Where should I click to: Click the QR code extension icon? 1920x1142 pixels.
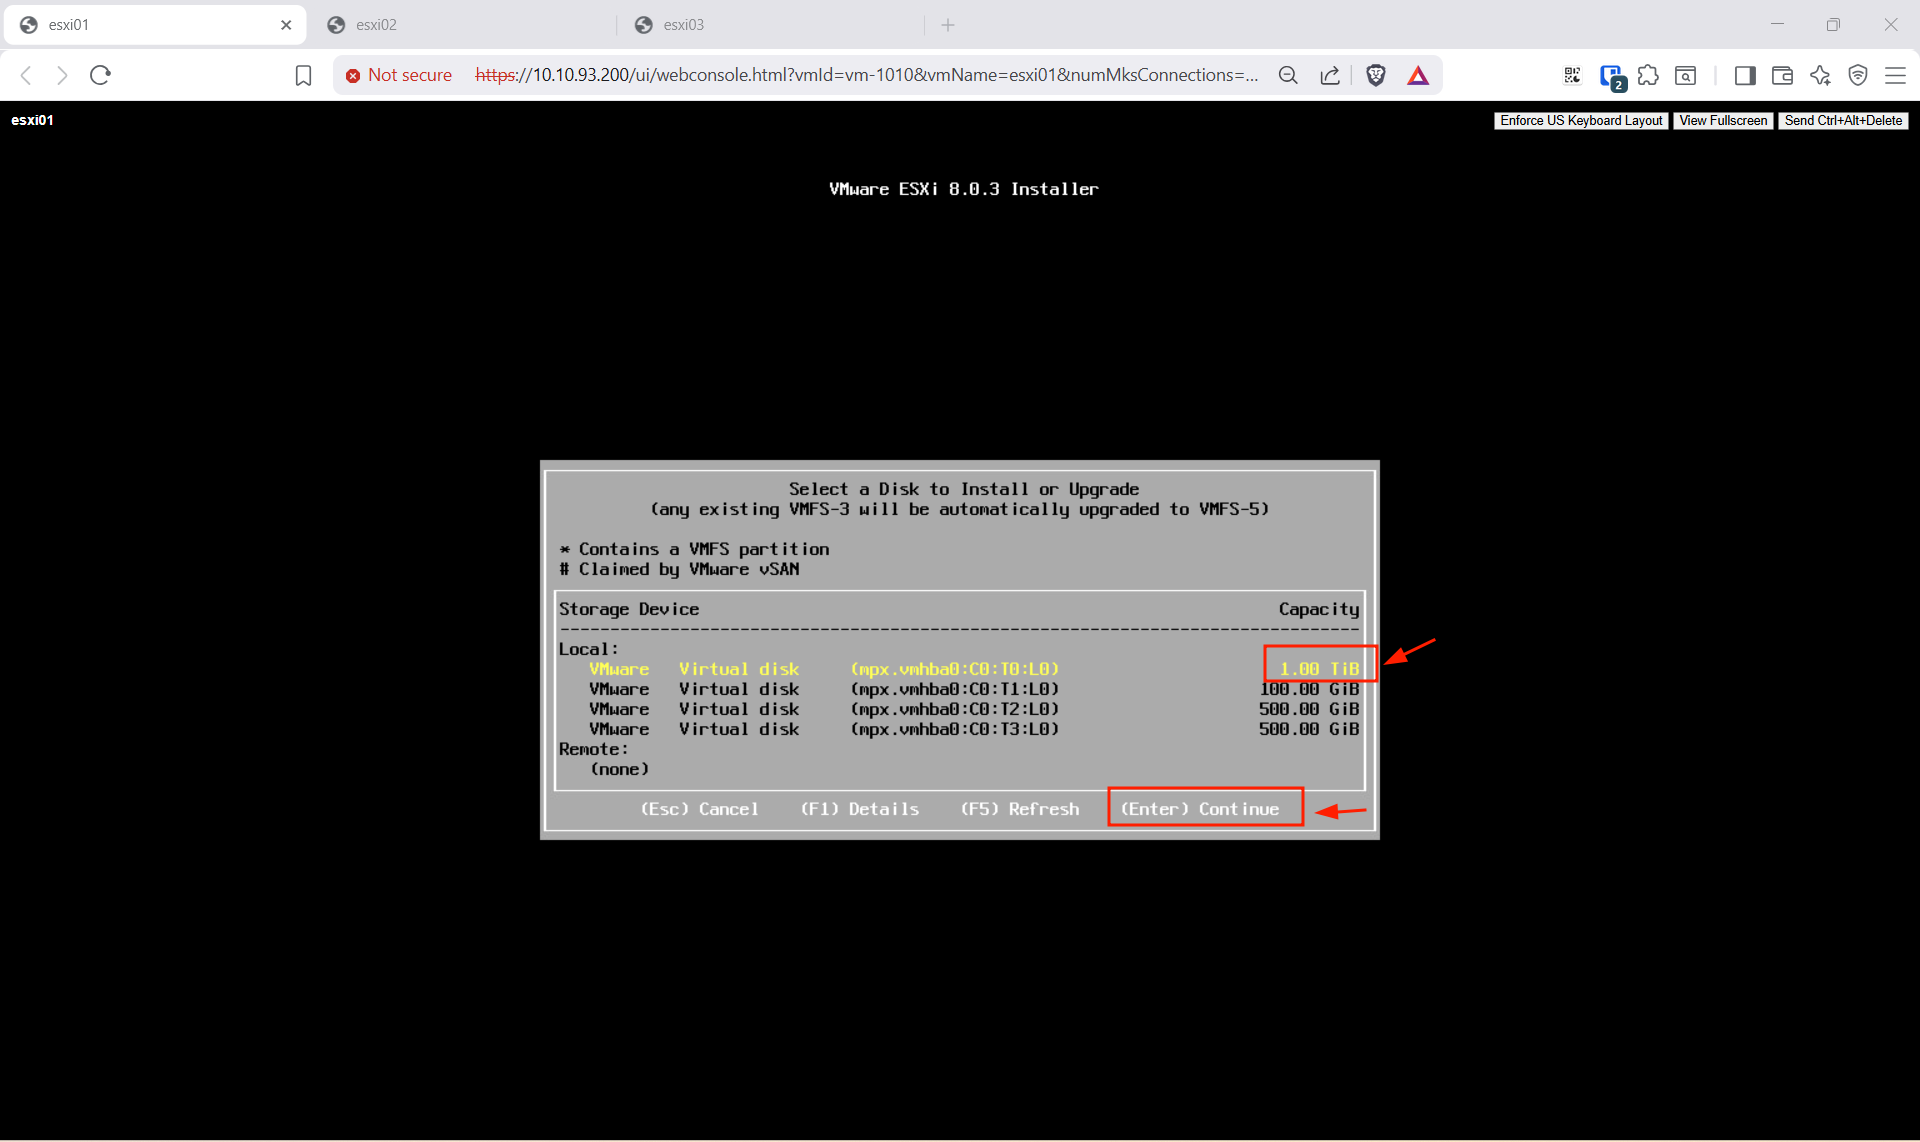pos(1572,75)
